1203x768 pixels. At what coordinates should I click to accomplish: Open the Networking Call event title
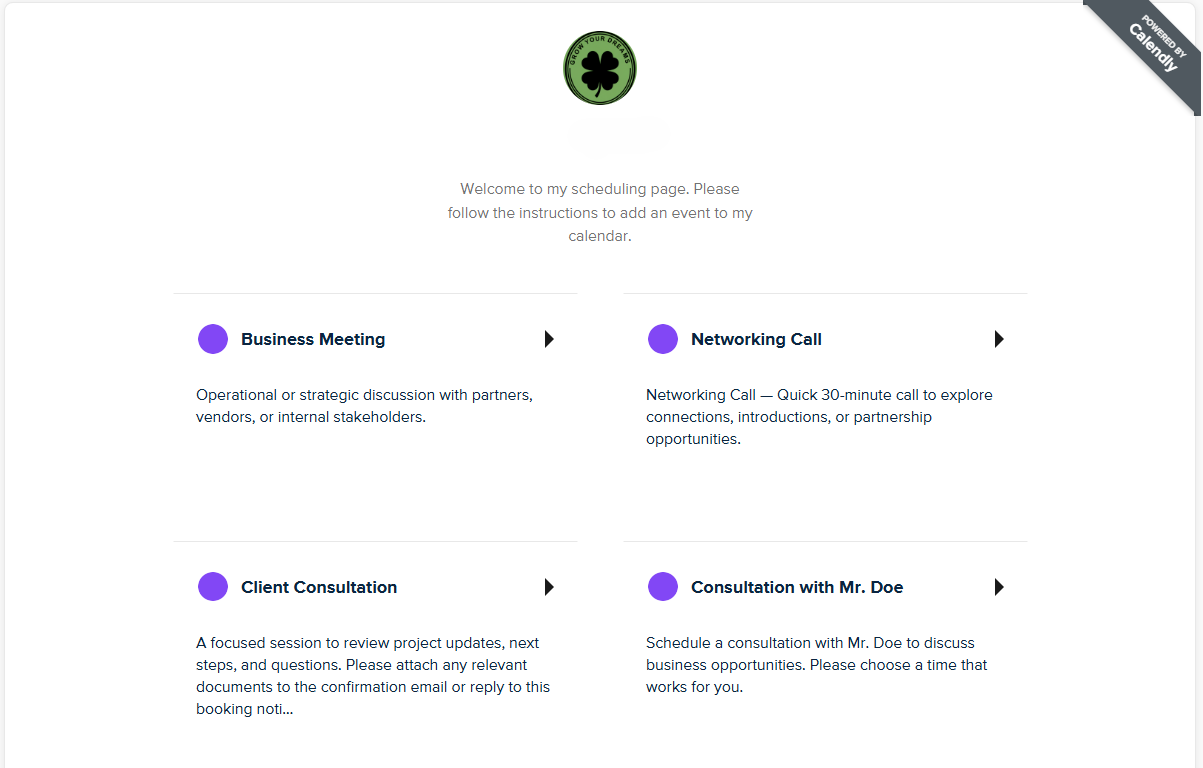[x=756, y=339]
